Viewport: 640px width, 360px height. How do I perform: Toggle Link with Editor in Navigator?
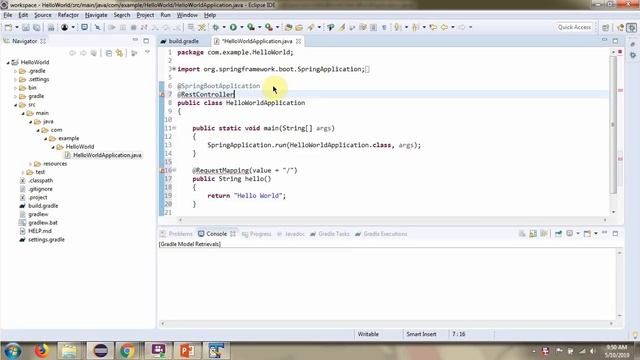119,53
